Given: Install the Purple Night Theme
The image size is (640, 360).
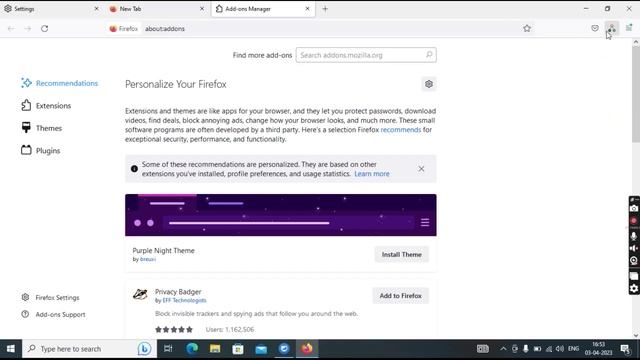Looking at the screenshot, I should coord(402,254).
